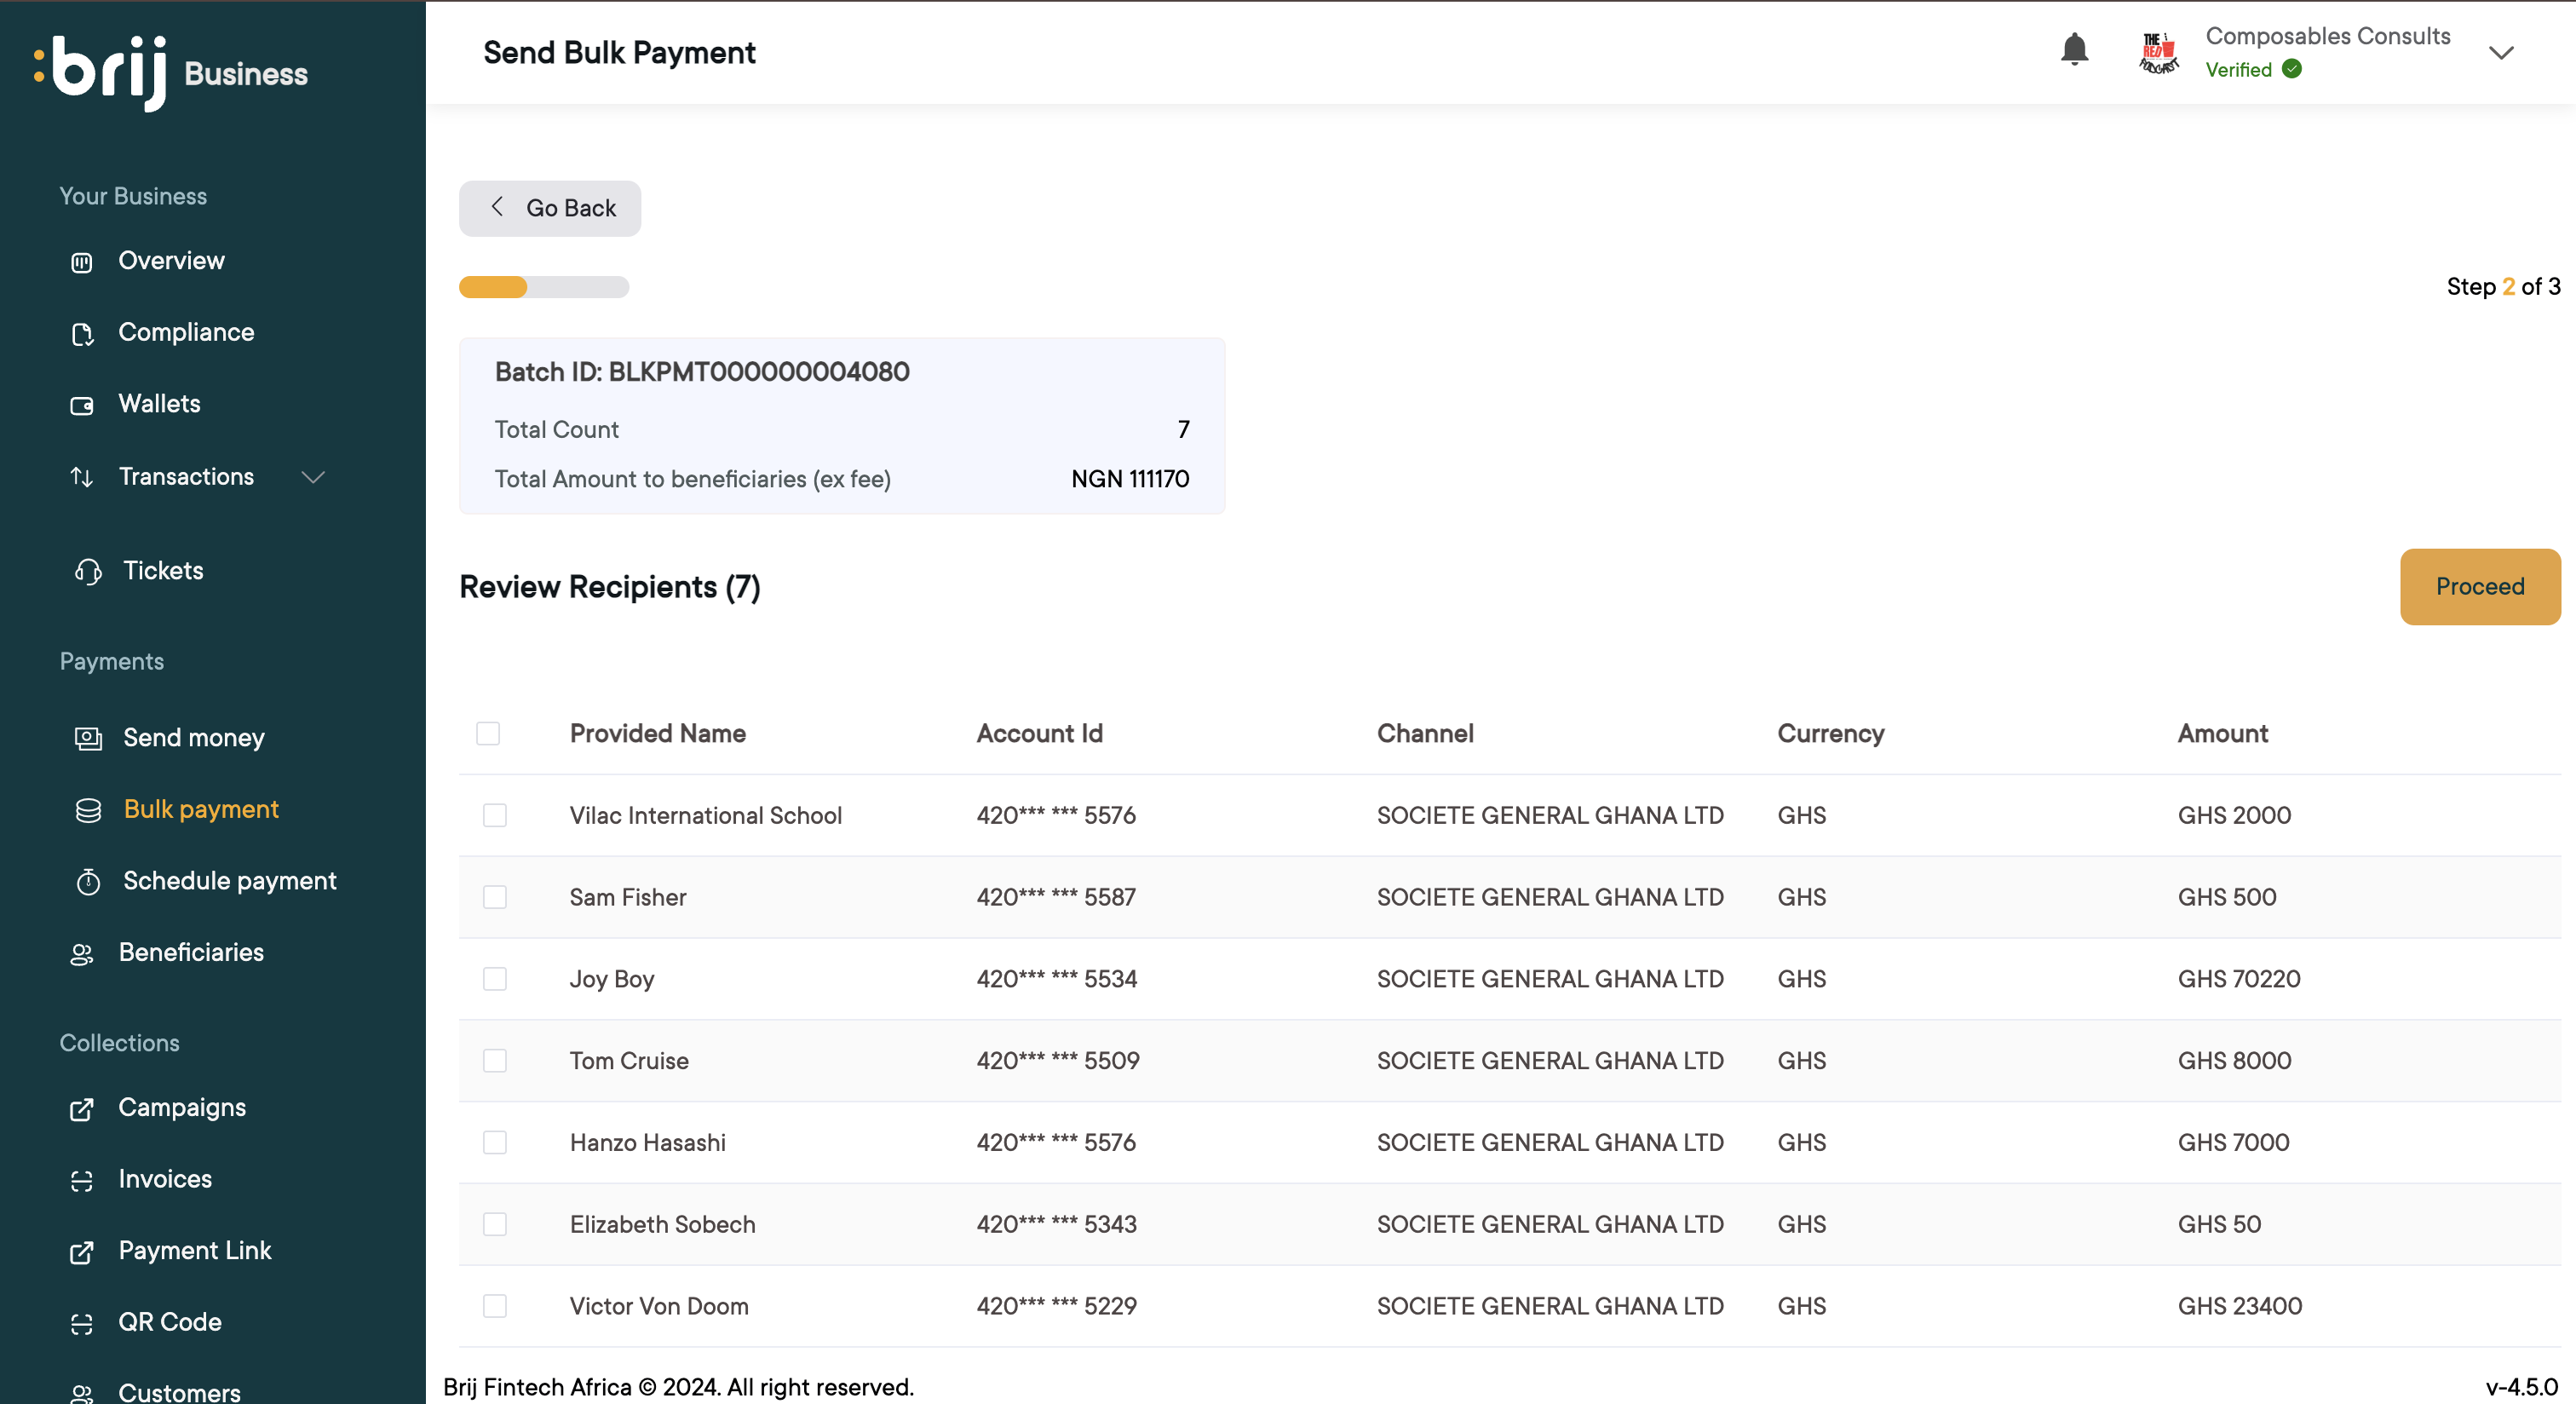Click the Wallets sidebar icon
2576x1404 pixels.
pos(82,405)
